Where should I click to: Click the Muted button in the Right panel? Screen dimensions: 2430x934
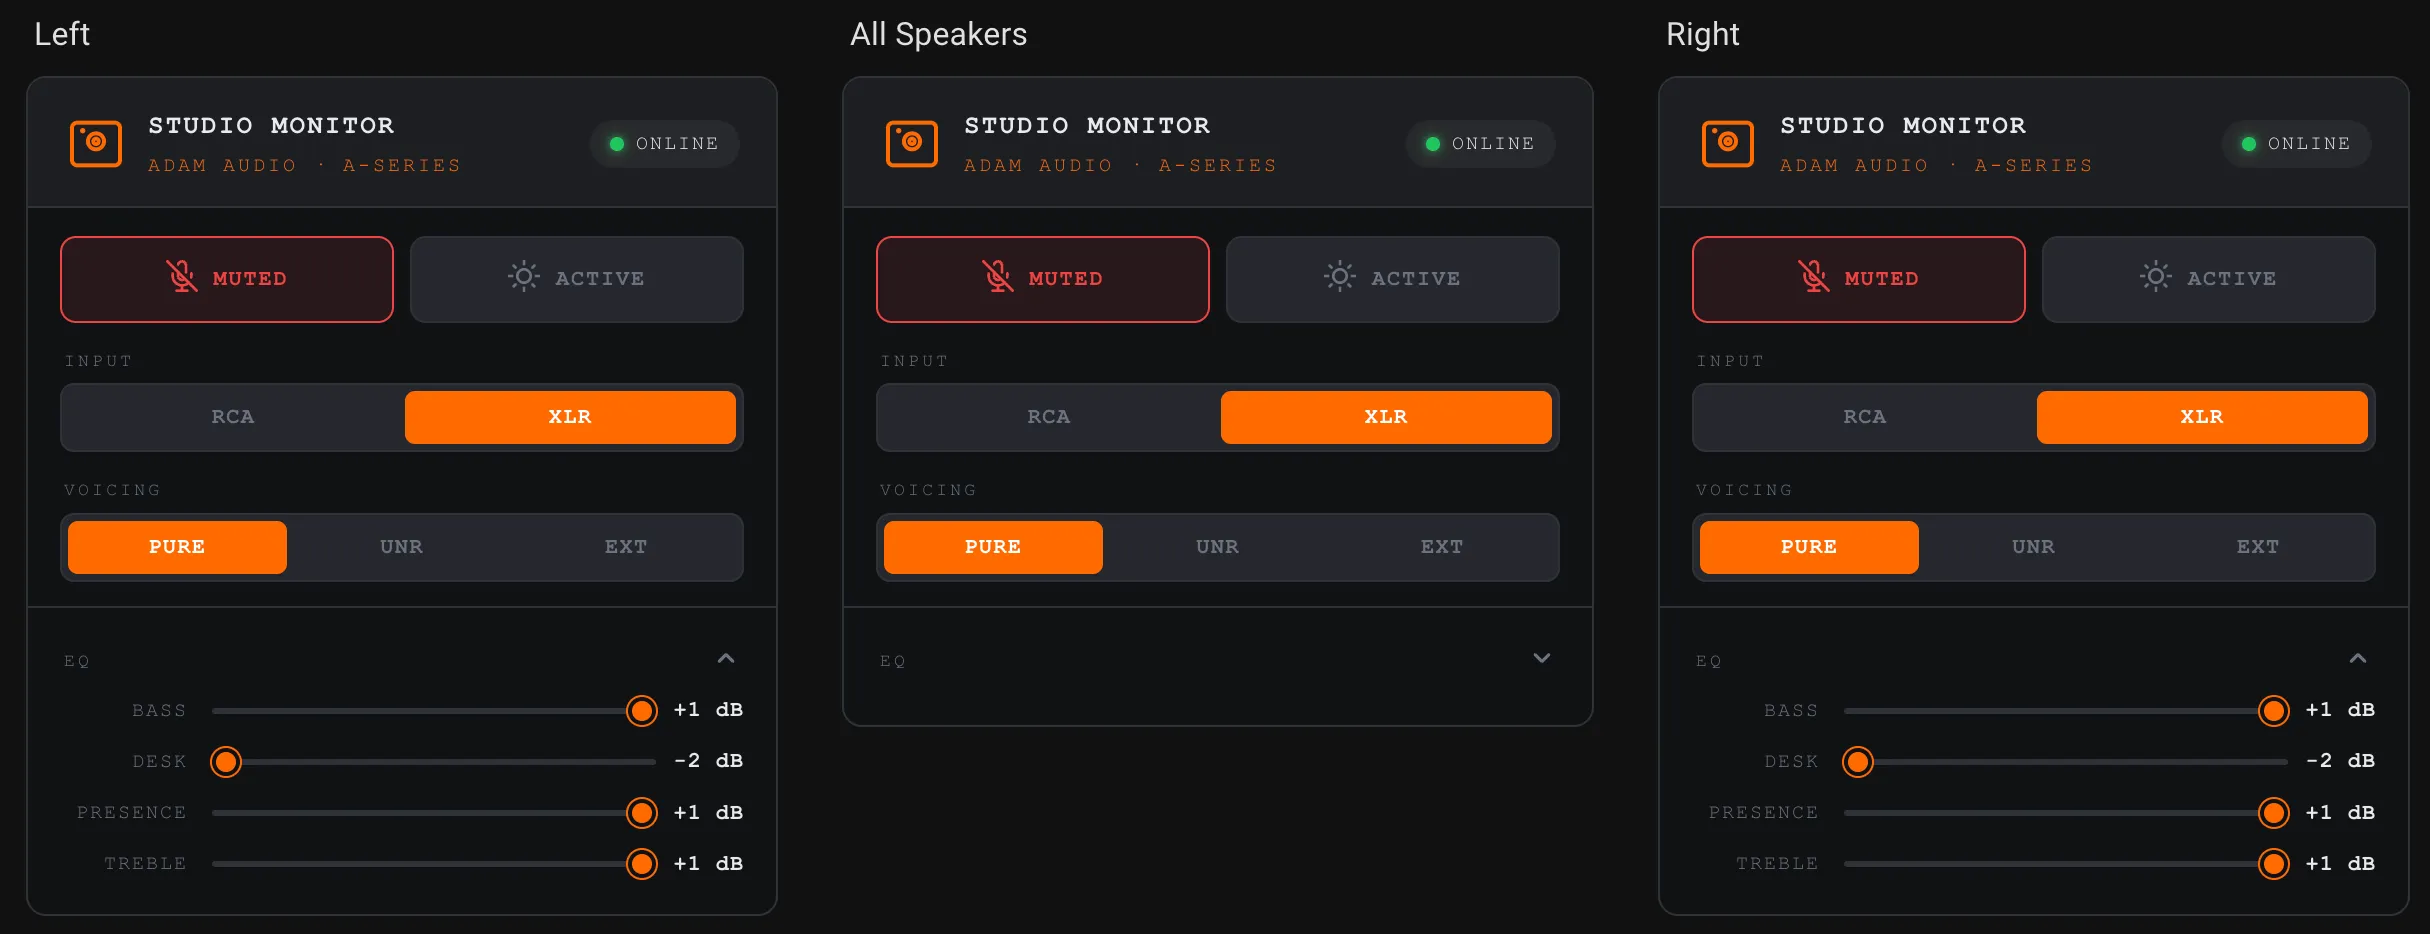click(1858, 279)
